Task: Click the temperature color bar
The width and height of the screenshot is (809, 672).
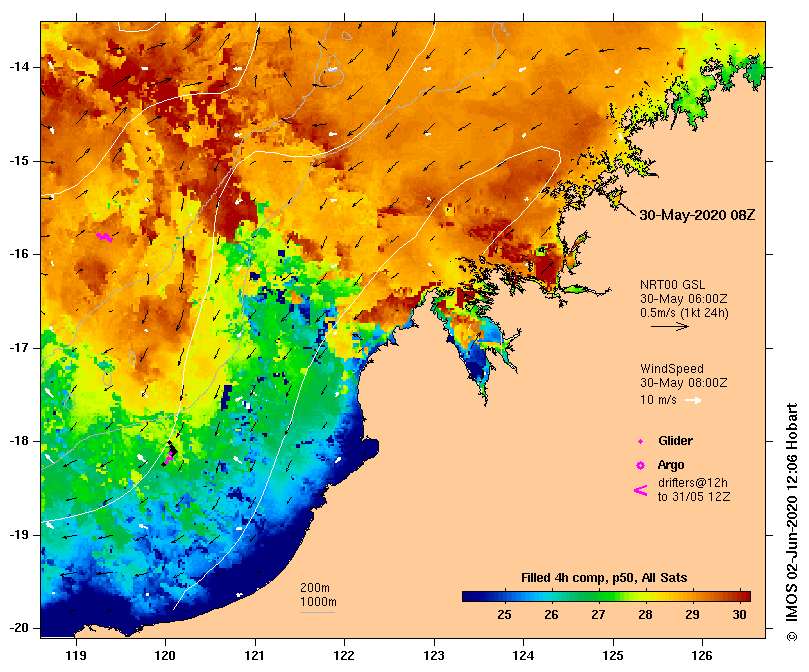Action: (606, 597)
